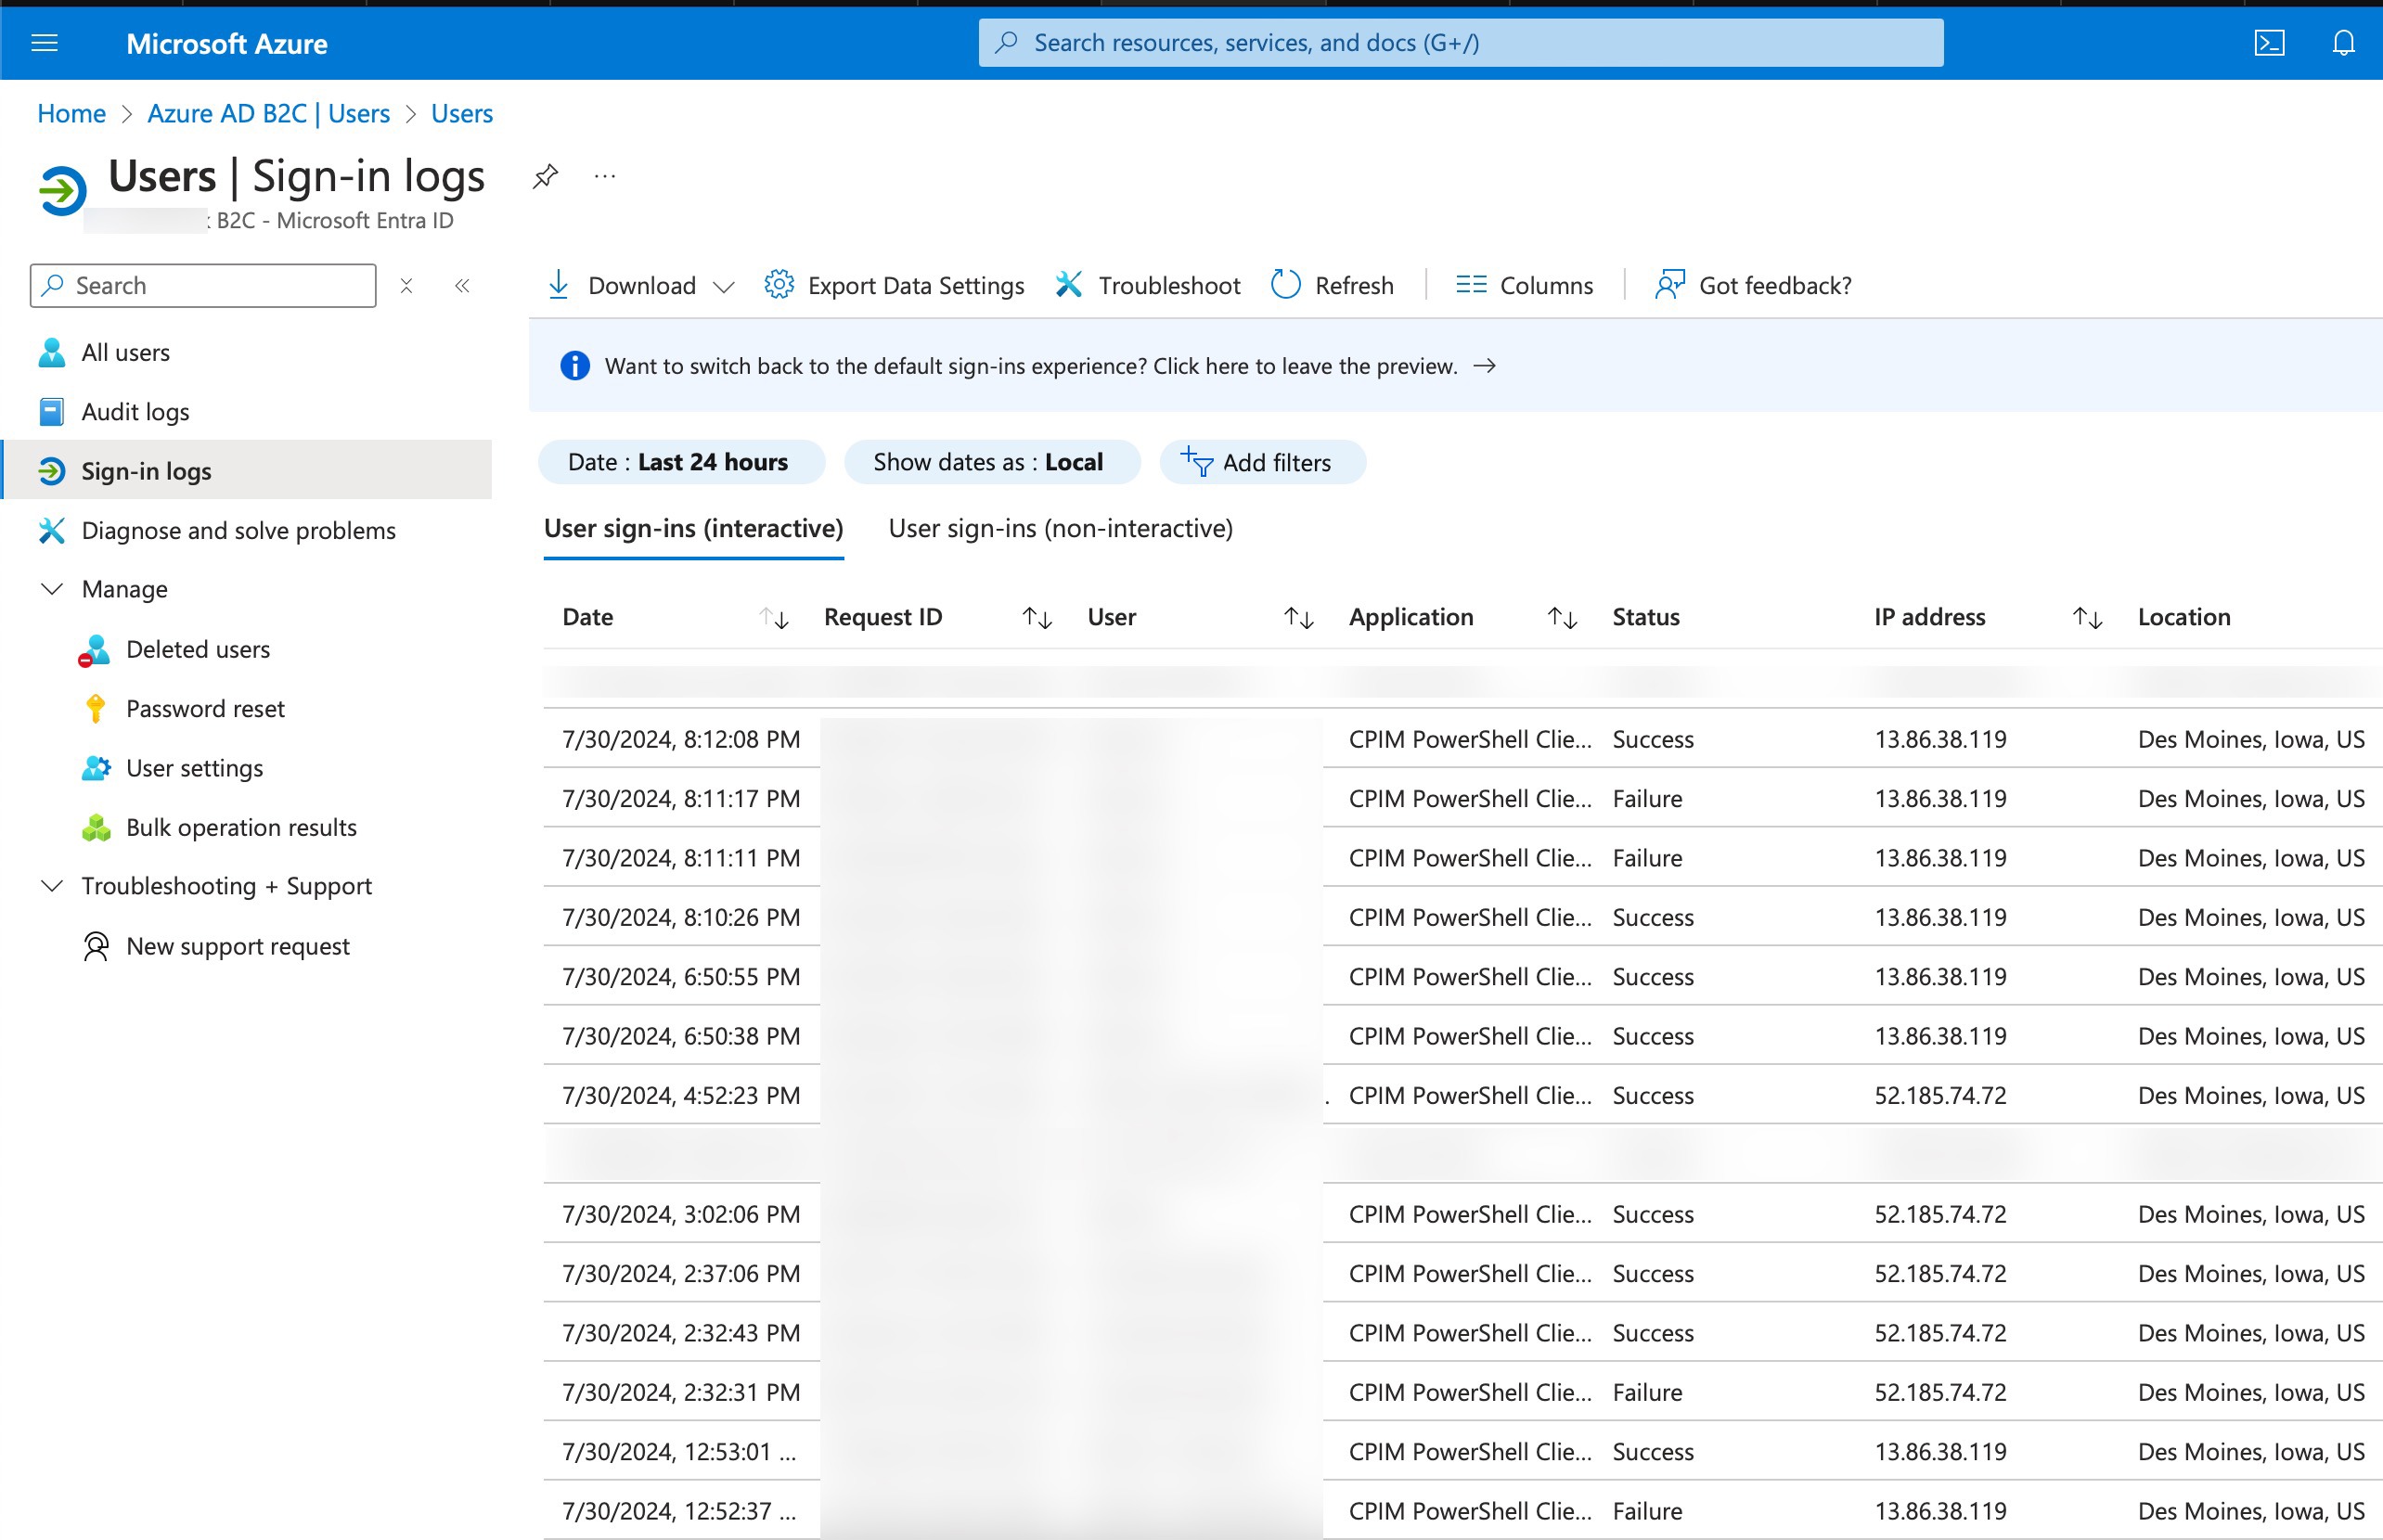Screen dimensions: 2383x1540
Task: Click the Password reset key icon
Action: point(96,709)
